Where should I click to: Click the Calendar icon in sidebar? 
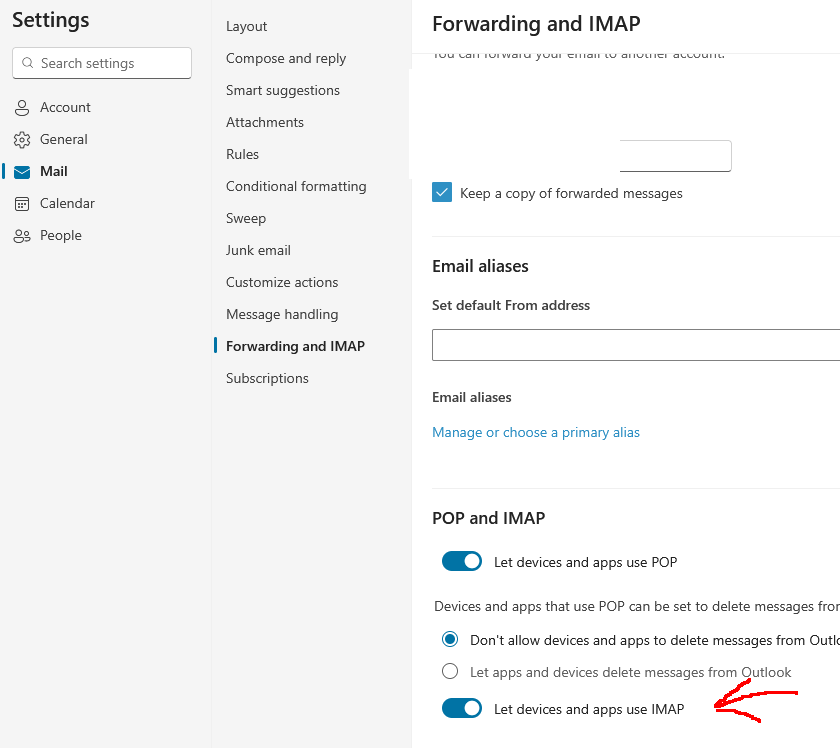22,204
